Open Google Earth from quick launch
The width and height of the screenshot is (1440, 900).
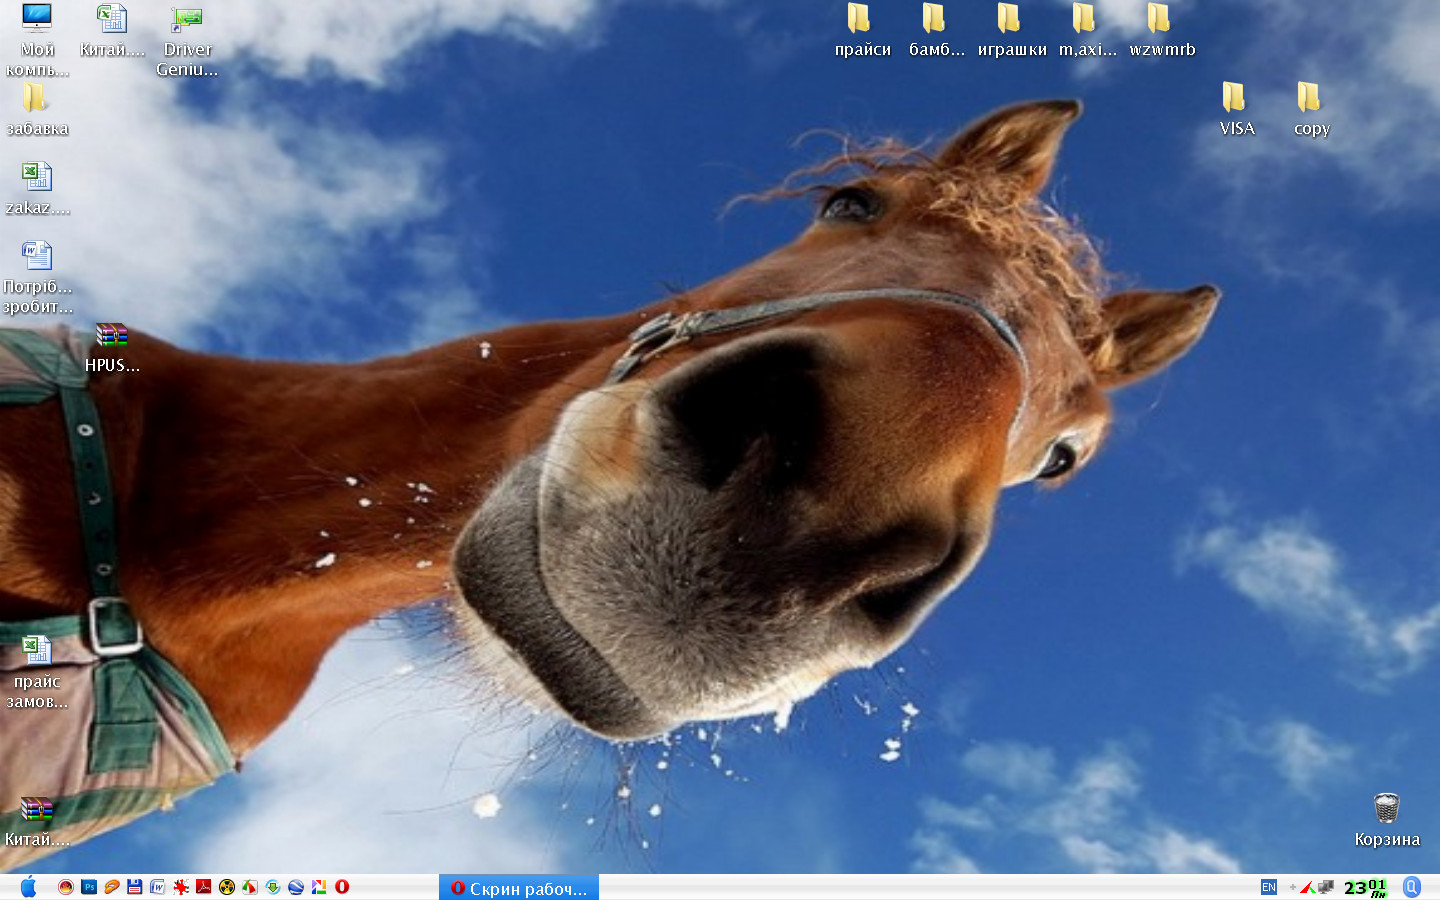[296, 887]
